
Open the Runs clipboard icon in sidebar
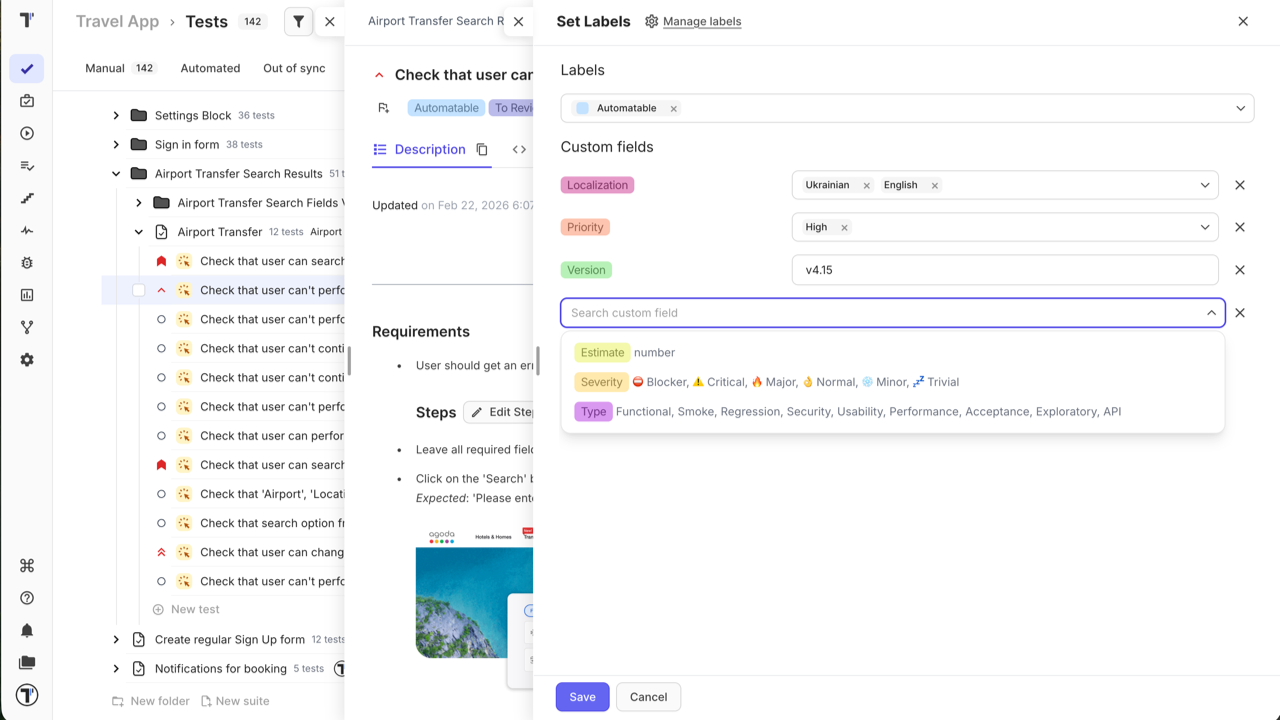pos(27,101)
